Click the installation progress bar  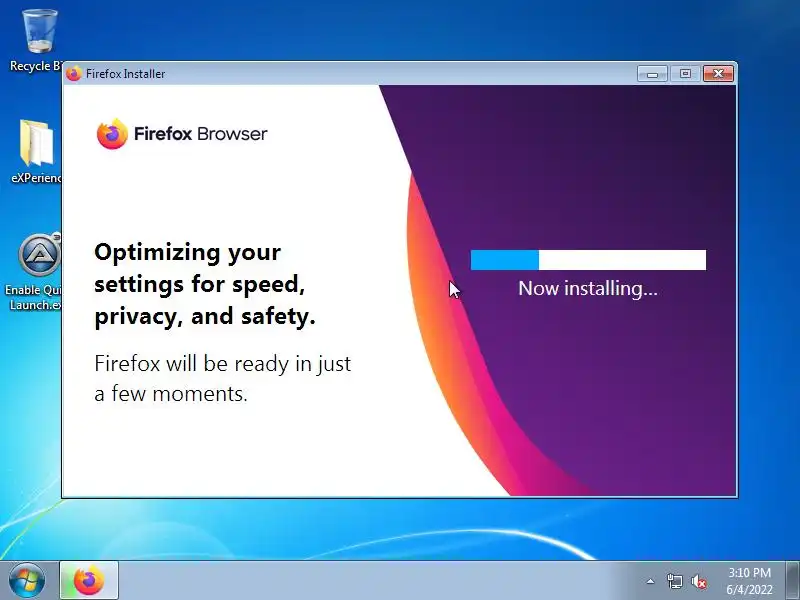588,260
